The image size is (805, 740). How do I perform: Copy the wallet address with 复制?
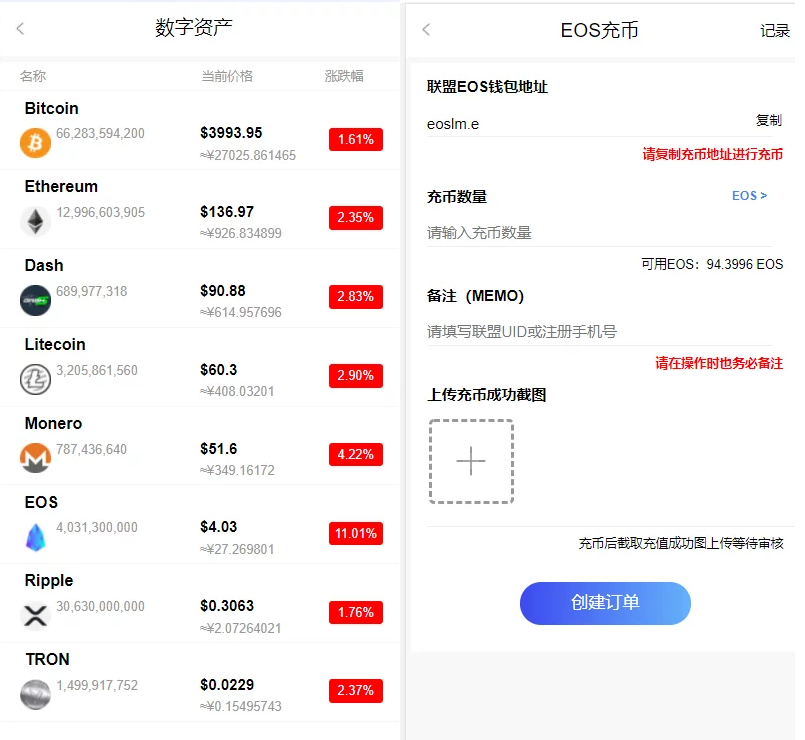click(768, 120)
